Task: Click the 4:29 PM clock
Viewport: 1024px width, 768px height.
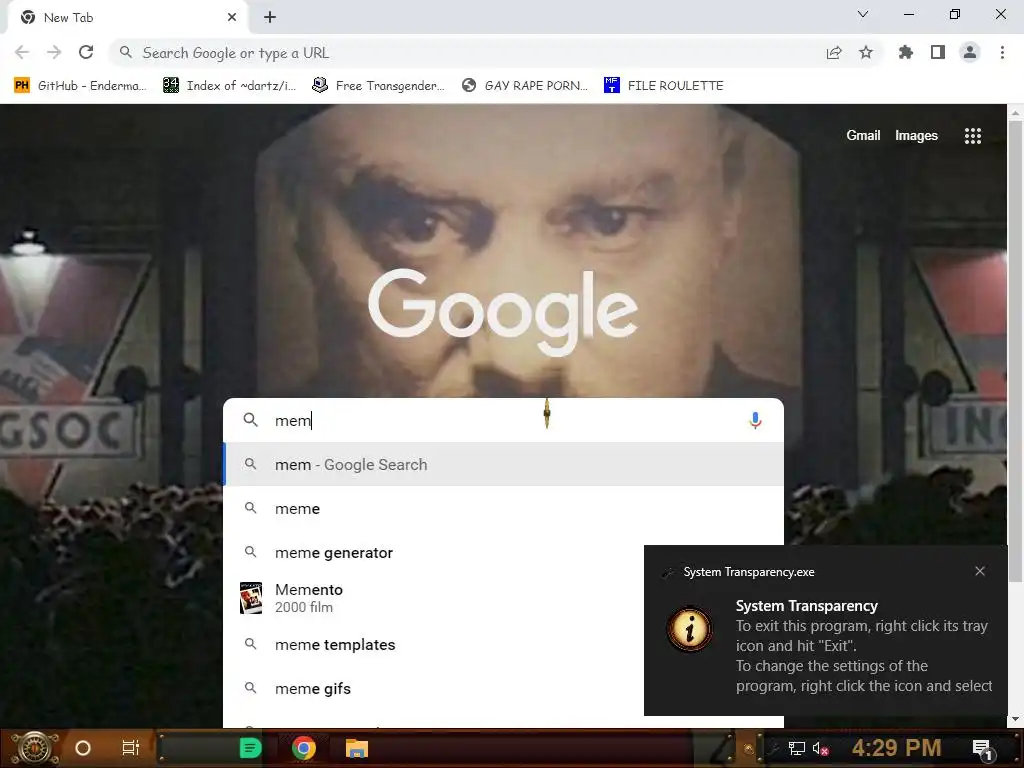Action: point(897,748)
